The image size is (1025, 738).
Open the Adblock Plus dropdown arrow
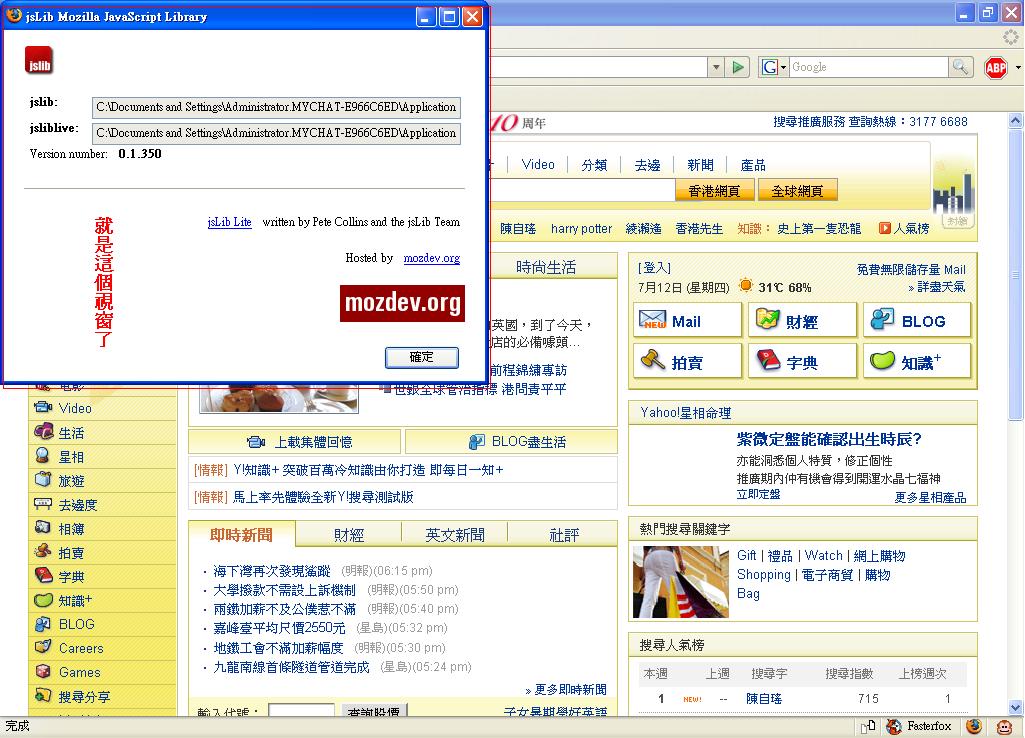point(1016,67)
